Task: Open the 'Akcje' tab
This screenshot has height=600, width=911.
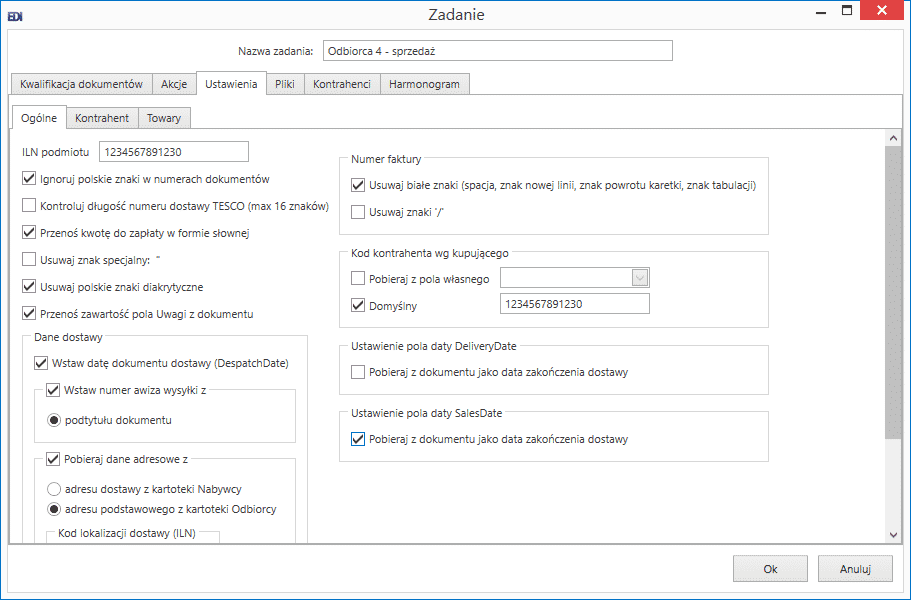Action: (174, 84)
